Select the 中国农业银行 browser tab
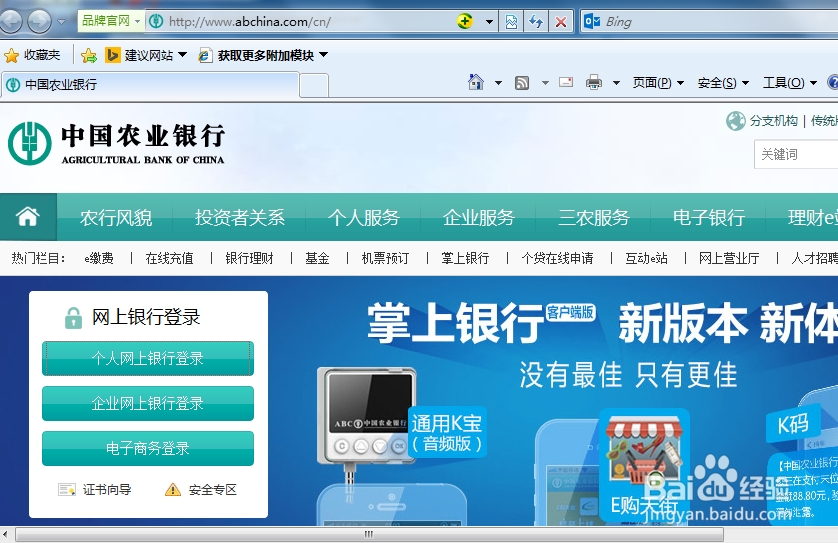The height and width of the screenshot is (543, 838). coord(150,84)
